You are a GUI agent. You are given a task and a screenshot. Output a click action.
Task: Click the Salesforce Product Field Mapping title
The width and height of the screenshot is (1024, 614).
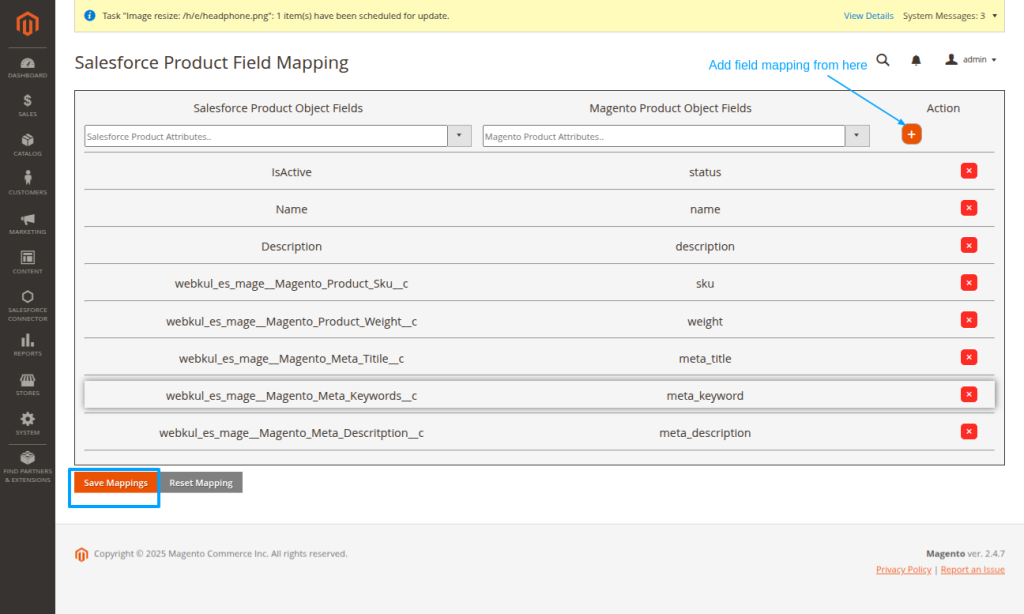click(x=212, y=63)
